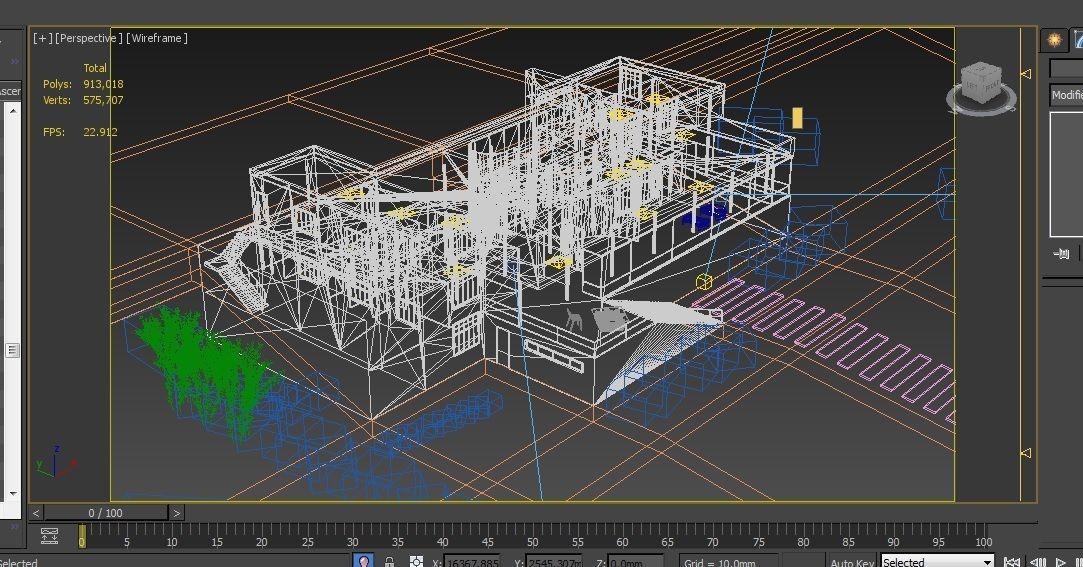Click the Pin Stack icon
The height and width of the screenshot is (567, 1083).
[1062, 254]
